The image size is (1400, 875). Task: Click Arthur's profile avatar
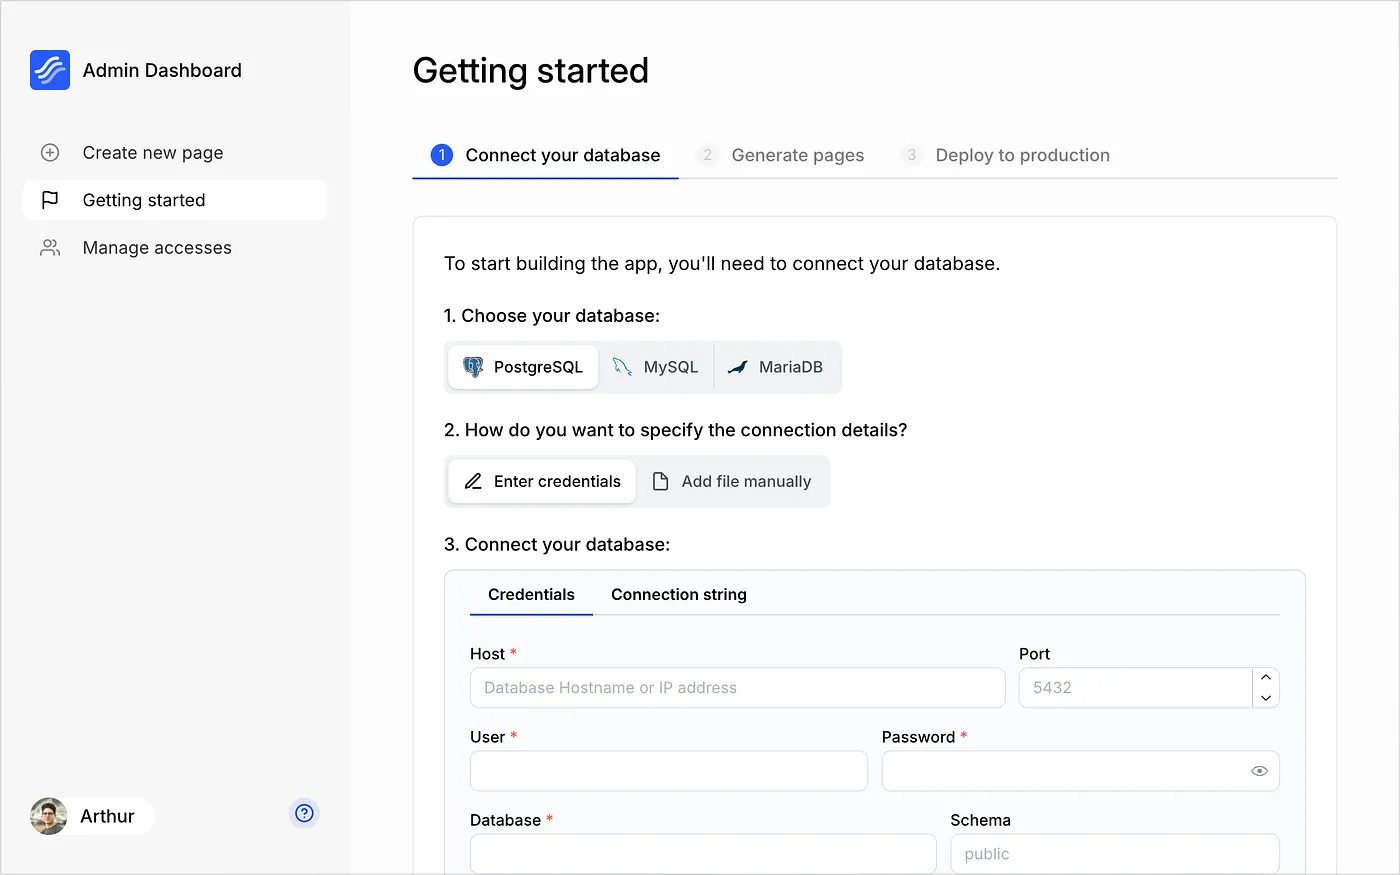tap(49, 816)
